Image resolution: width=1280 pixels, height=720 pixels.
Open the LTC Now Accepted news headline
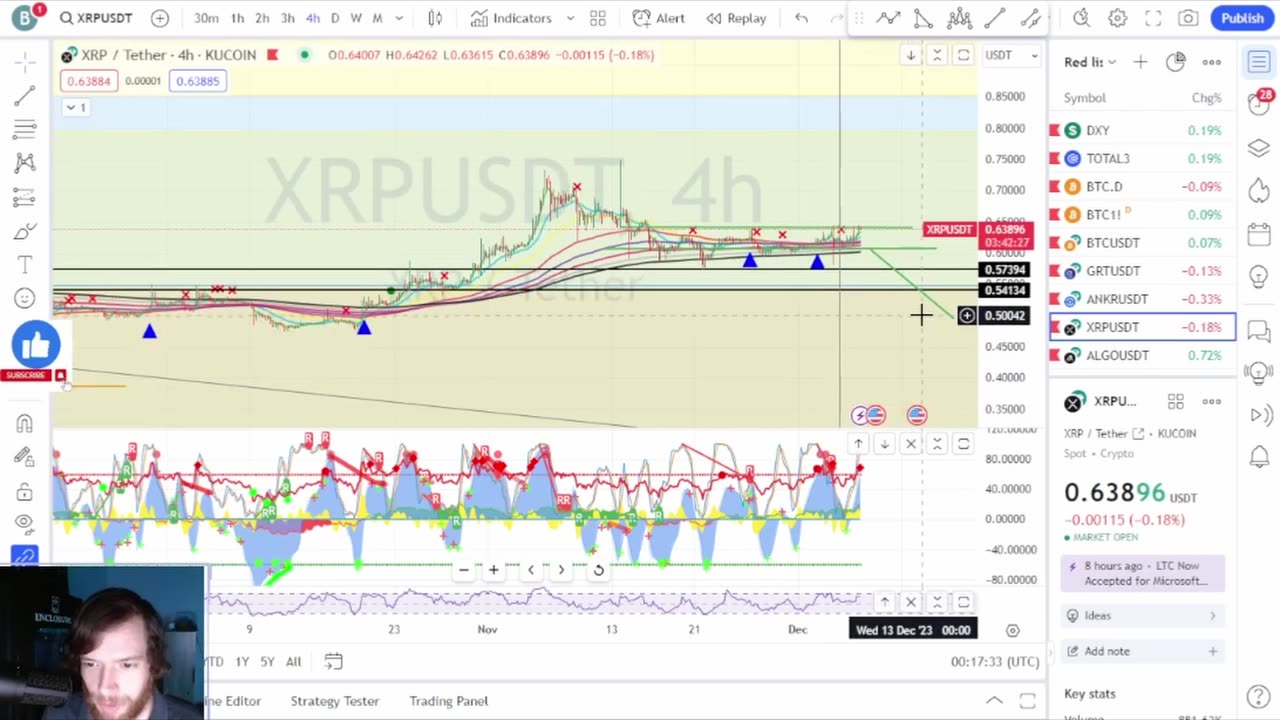point(1142,573)
